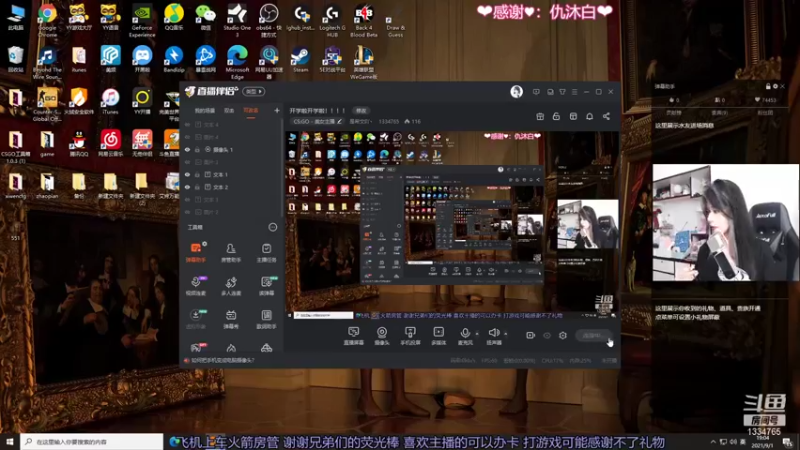The width and height of the screenshot is (800, 450).
Task: Click layer list vertical scrollbar
Action: click(283, 168)
